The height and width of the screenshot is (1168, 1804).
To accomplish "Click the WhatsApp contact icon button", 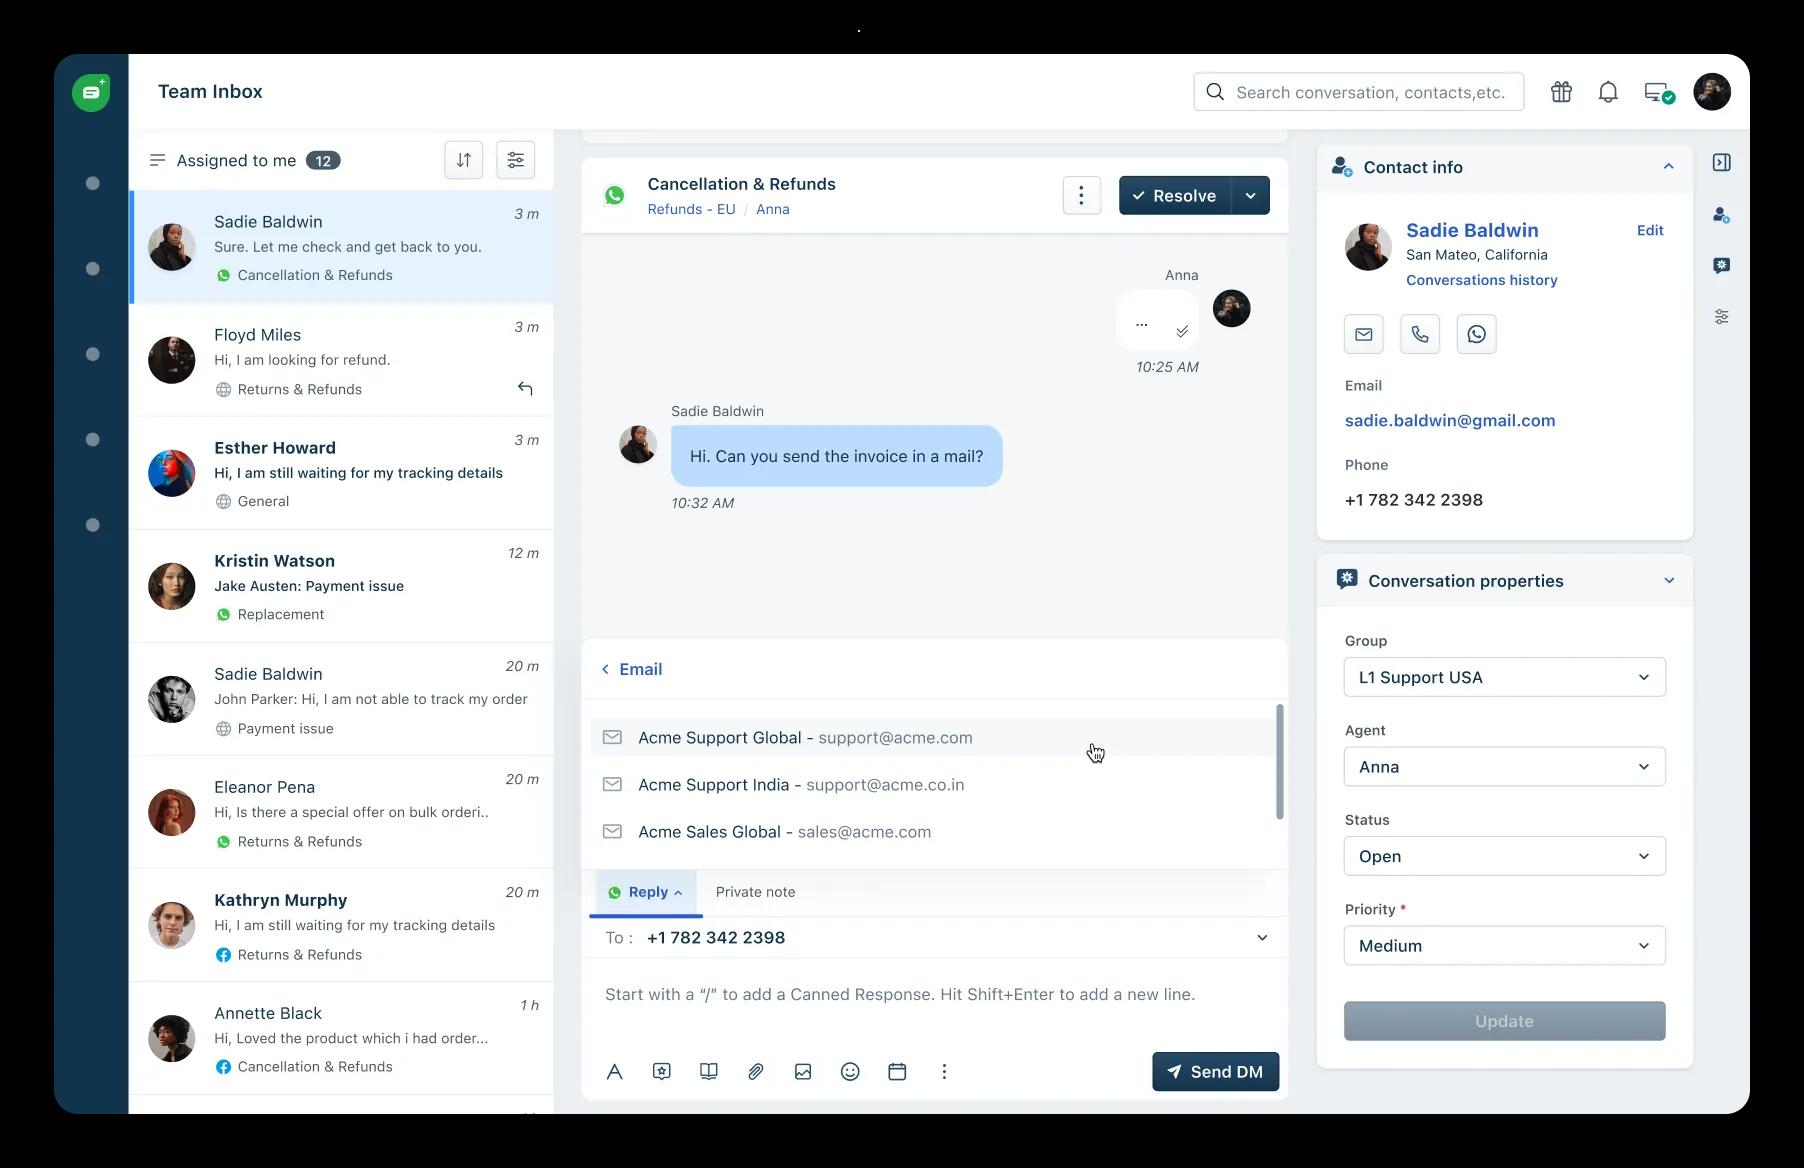I will (1476, 334).
